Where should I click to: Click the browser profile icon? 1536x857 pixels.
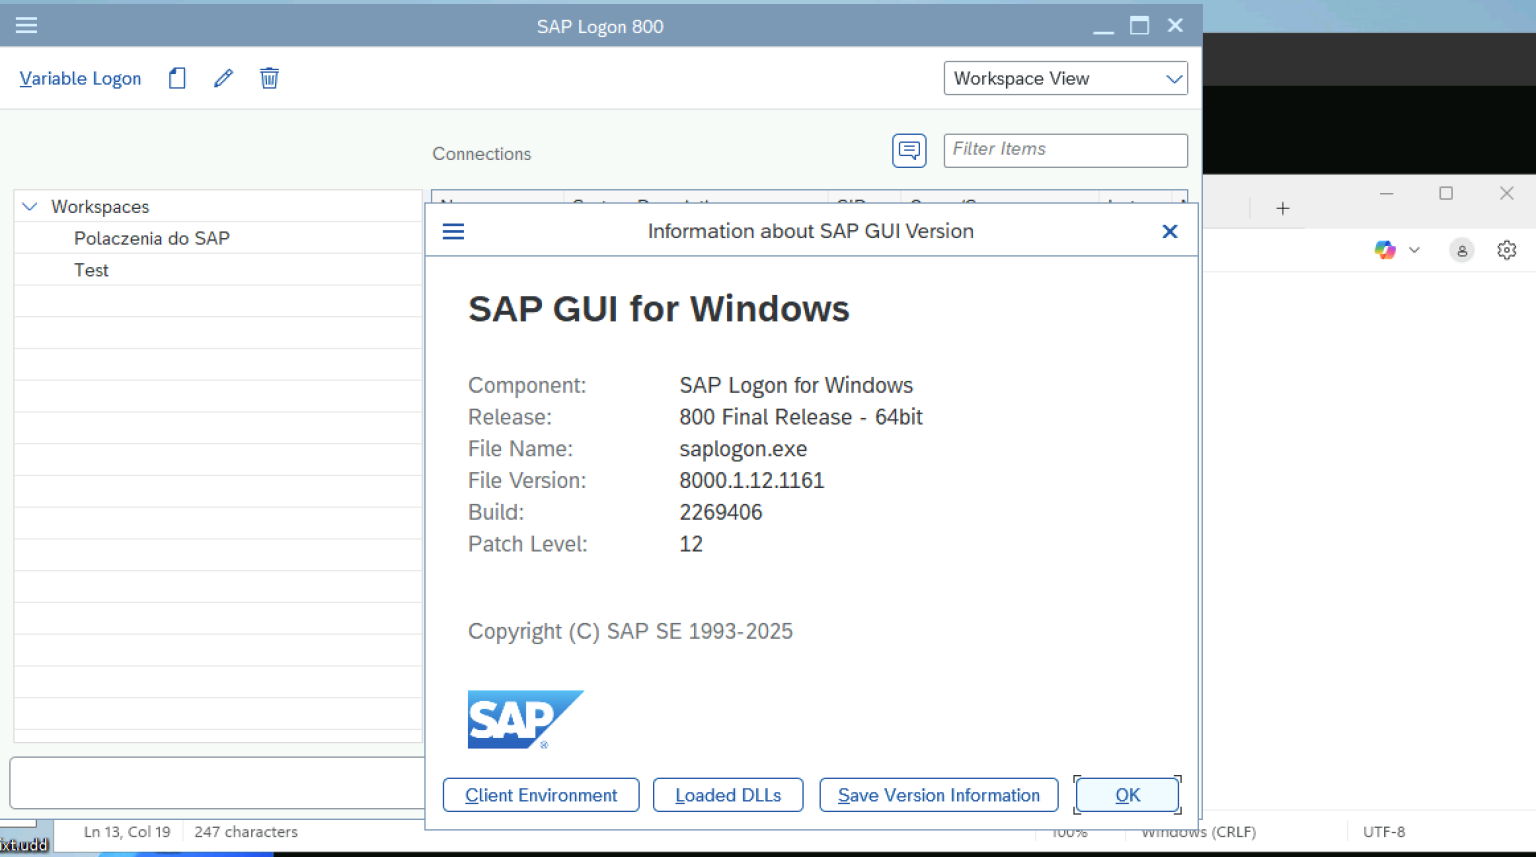pos(1461,250)
